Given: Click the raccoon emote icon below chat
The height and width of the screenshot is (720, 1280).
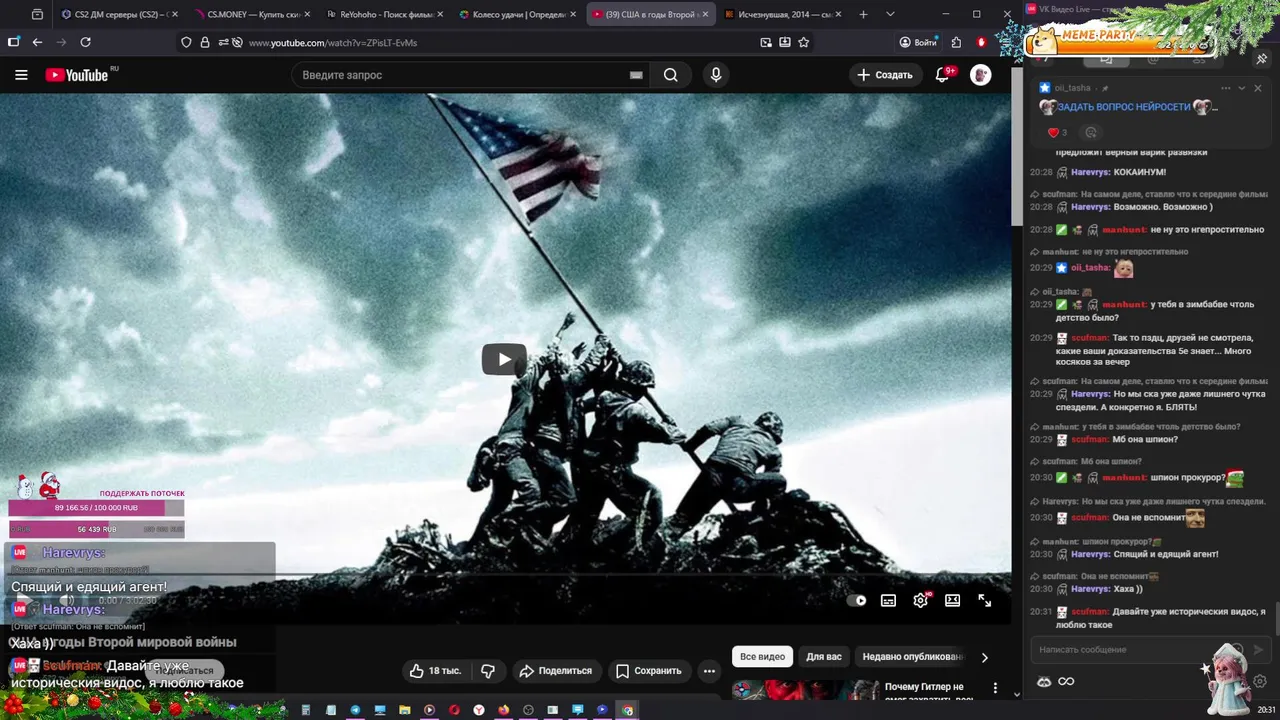Looking at the screenshot, I should coord(1044,681).
